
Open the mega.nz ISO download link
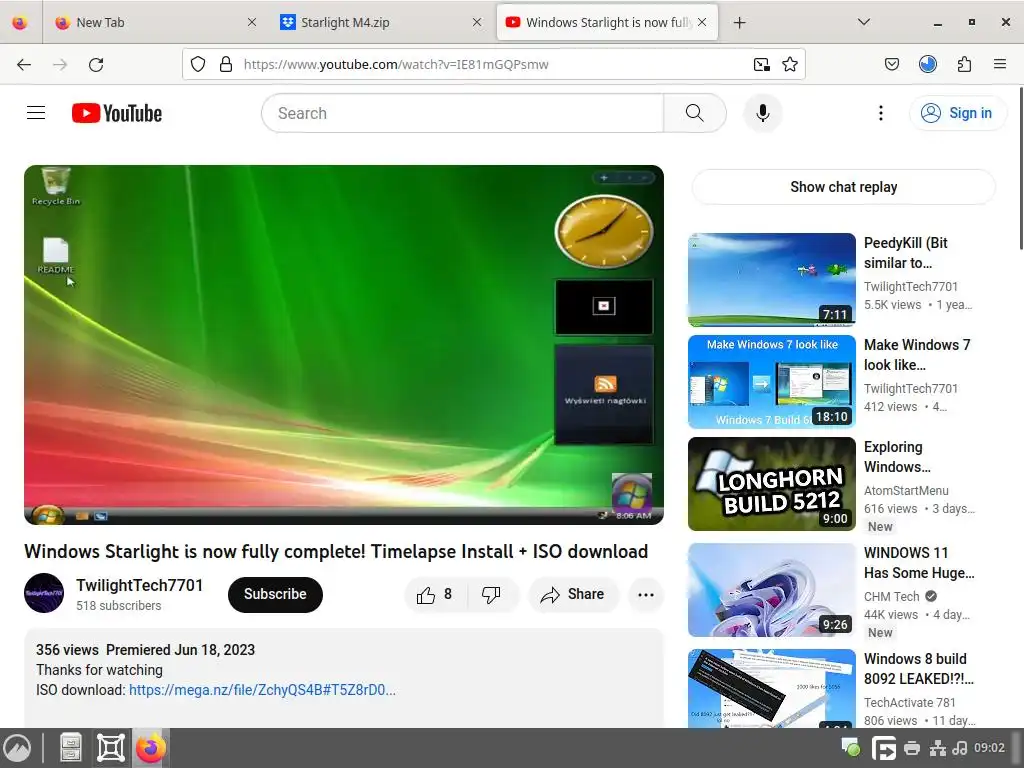pos(262,690)
